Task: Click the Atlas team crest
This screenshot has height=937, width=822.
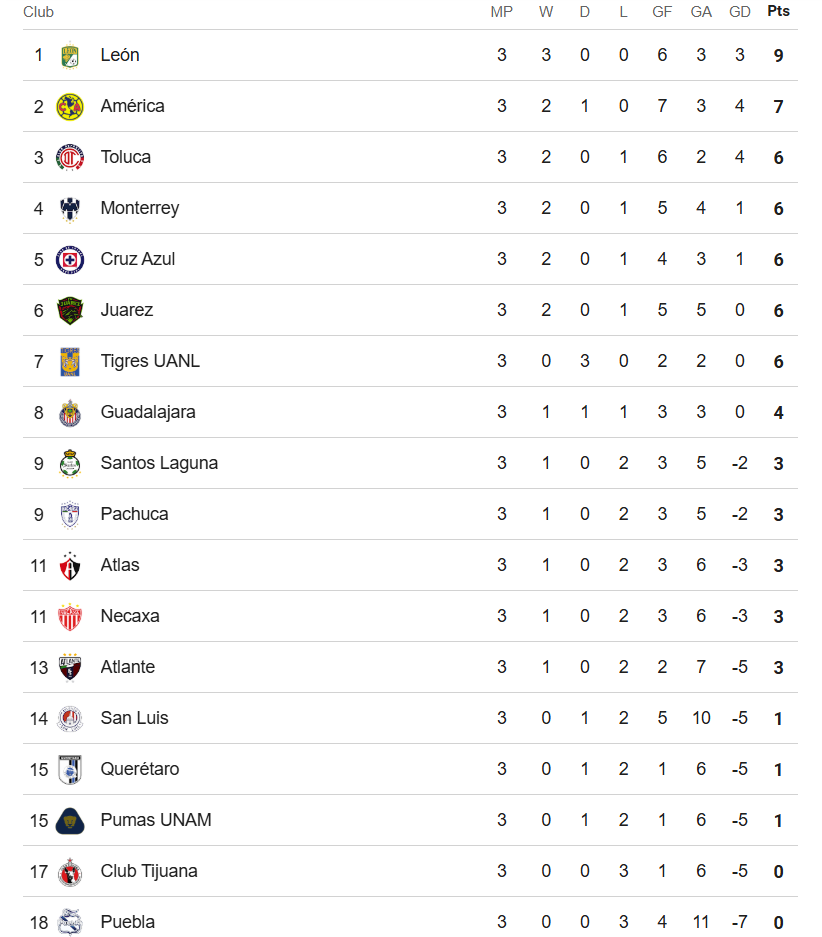Action: 70,566
